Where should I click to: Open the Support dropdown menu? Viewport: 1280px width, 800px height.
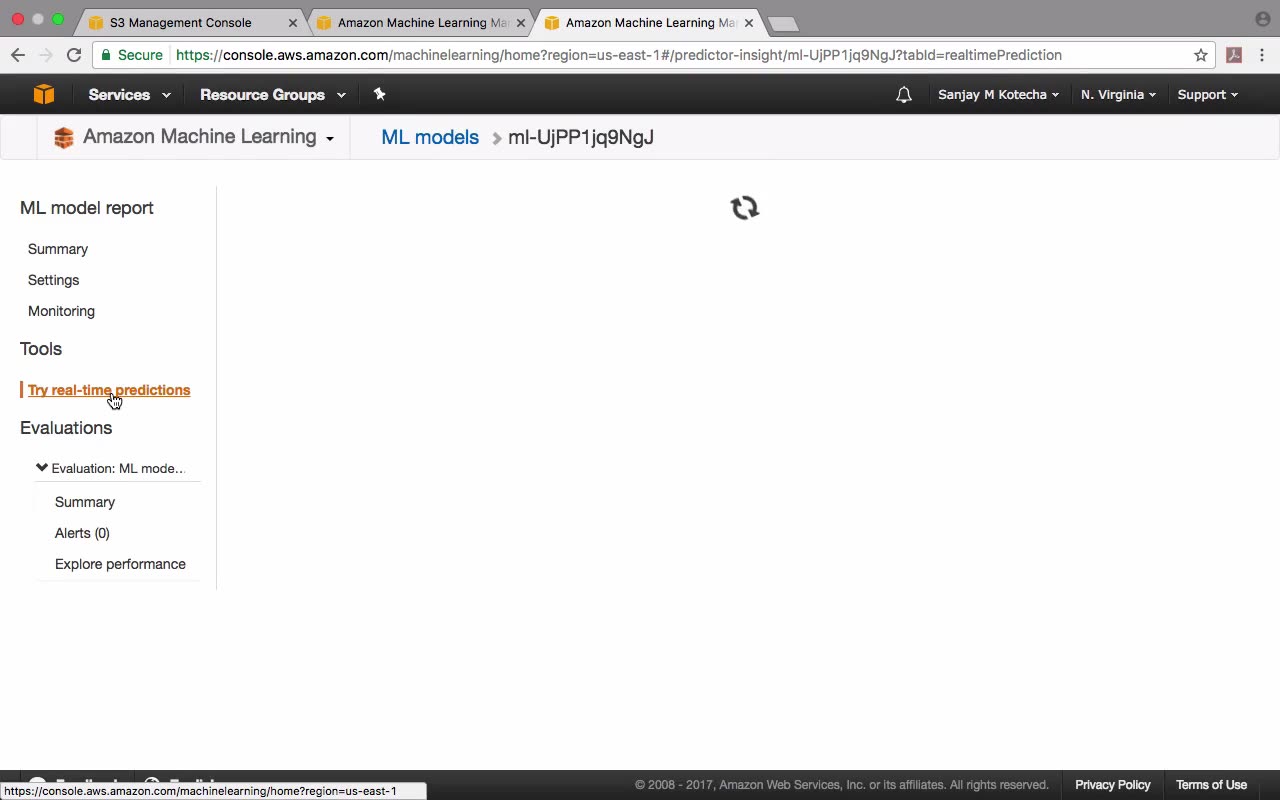[1208, 95]
